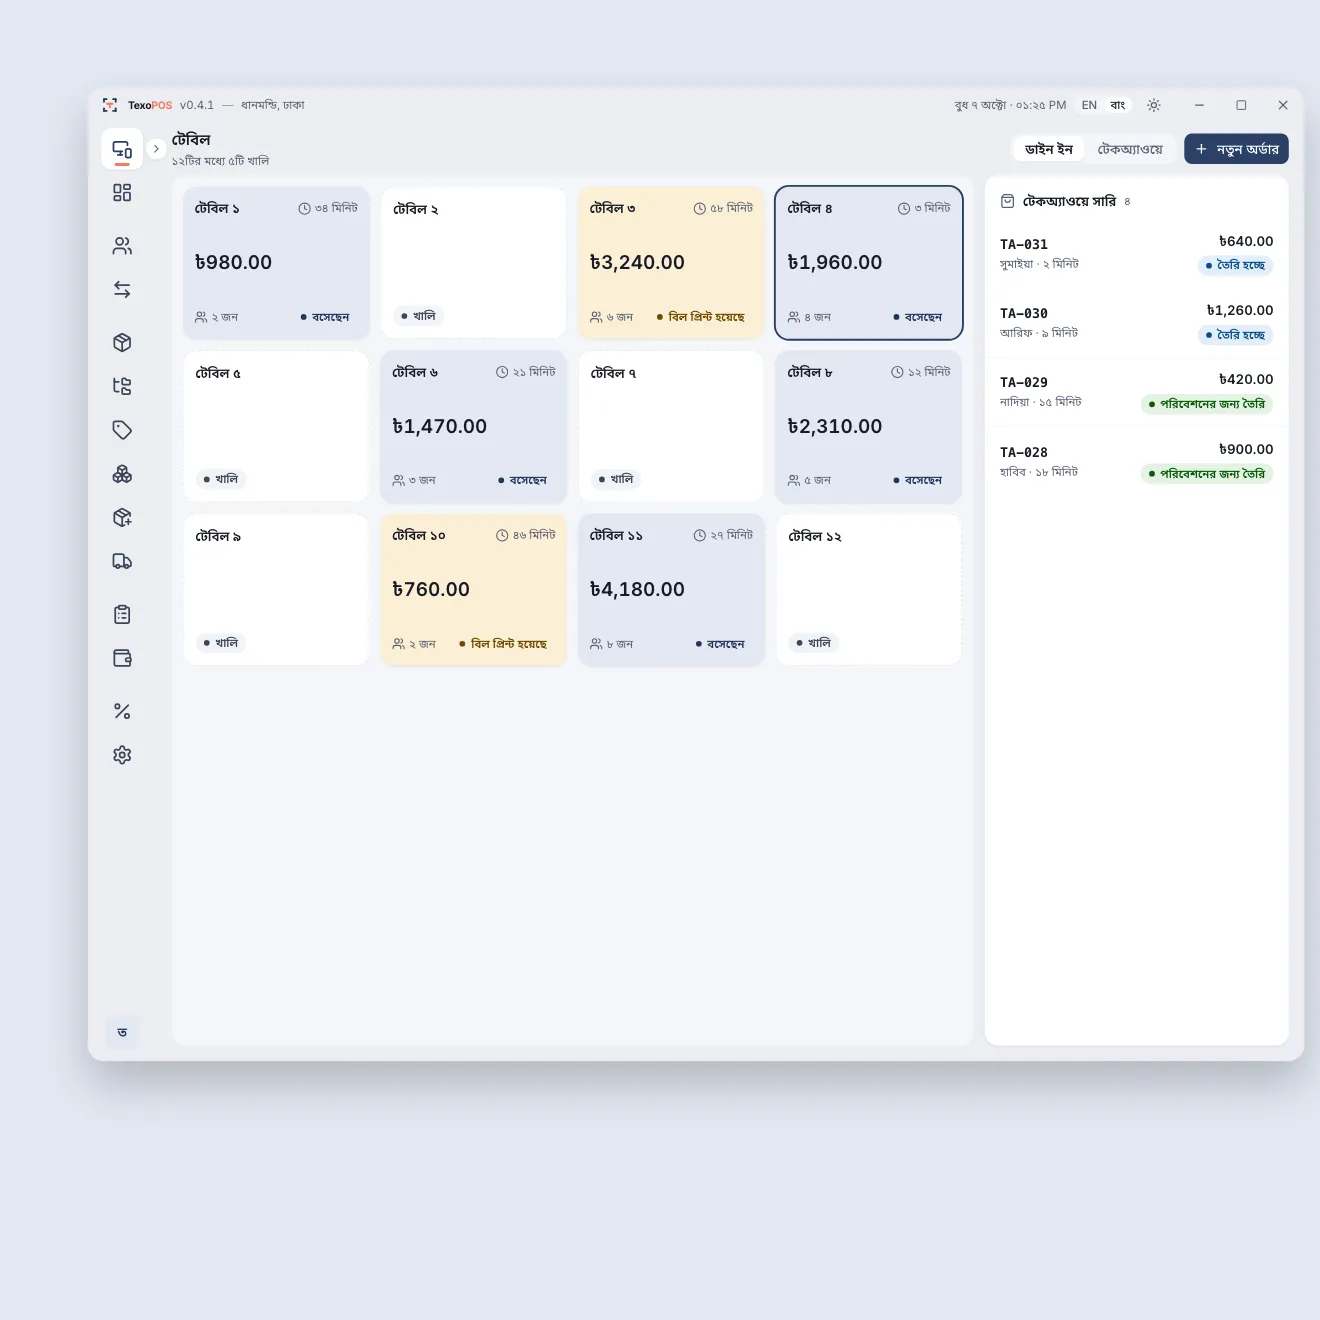Open the empty টেবিল ২ card

pyautogui.click(x=474, y=262)
